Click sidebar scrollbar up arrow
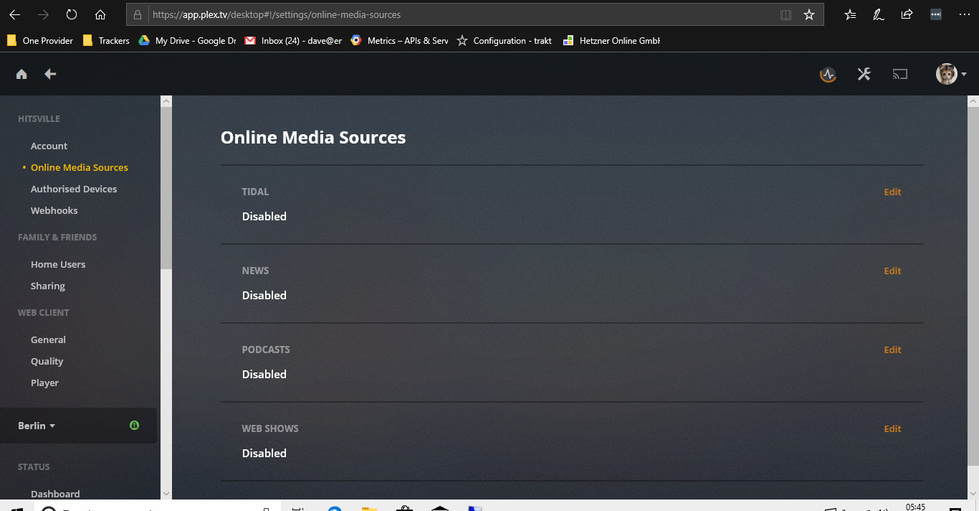This screenshot has width=979, height=511. [166, 102]
